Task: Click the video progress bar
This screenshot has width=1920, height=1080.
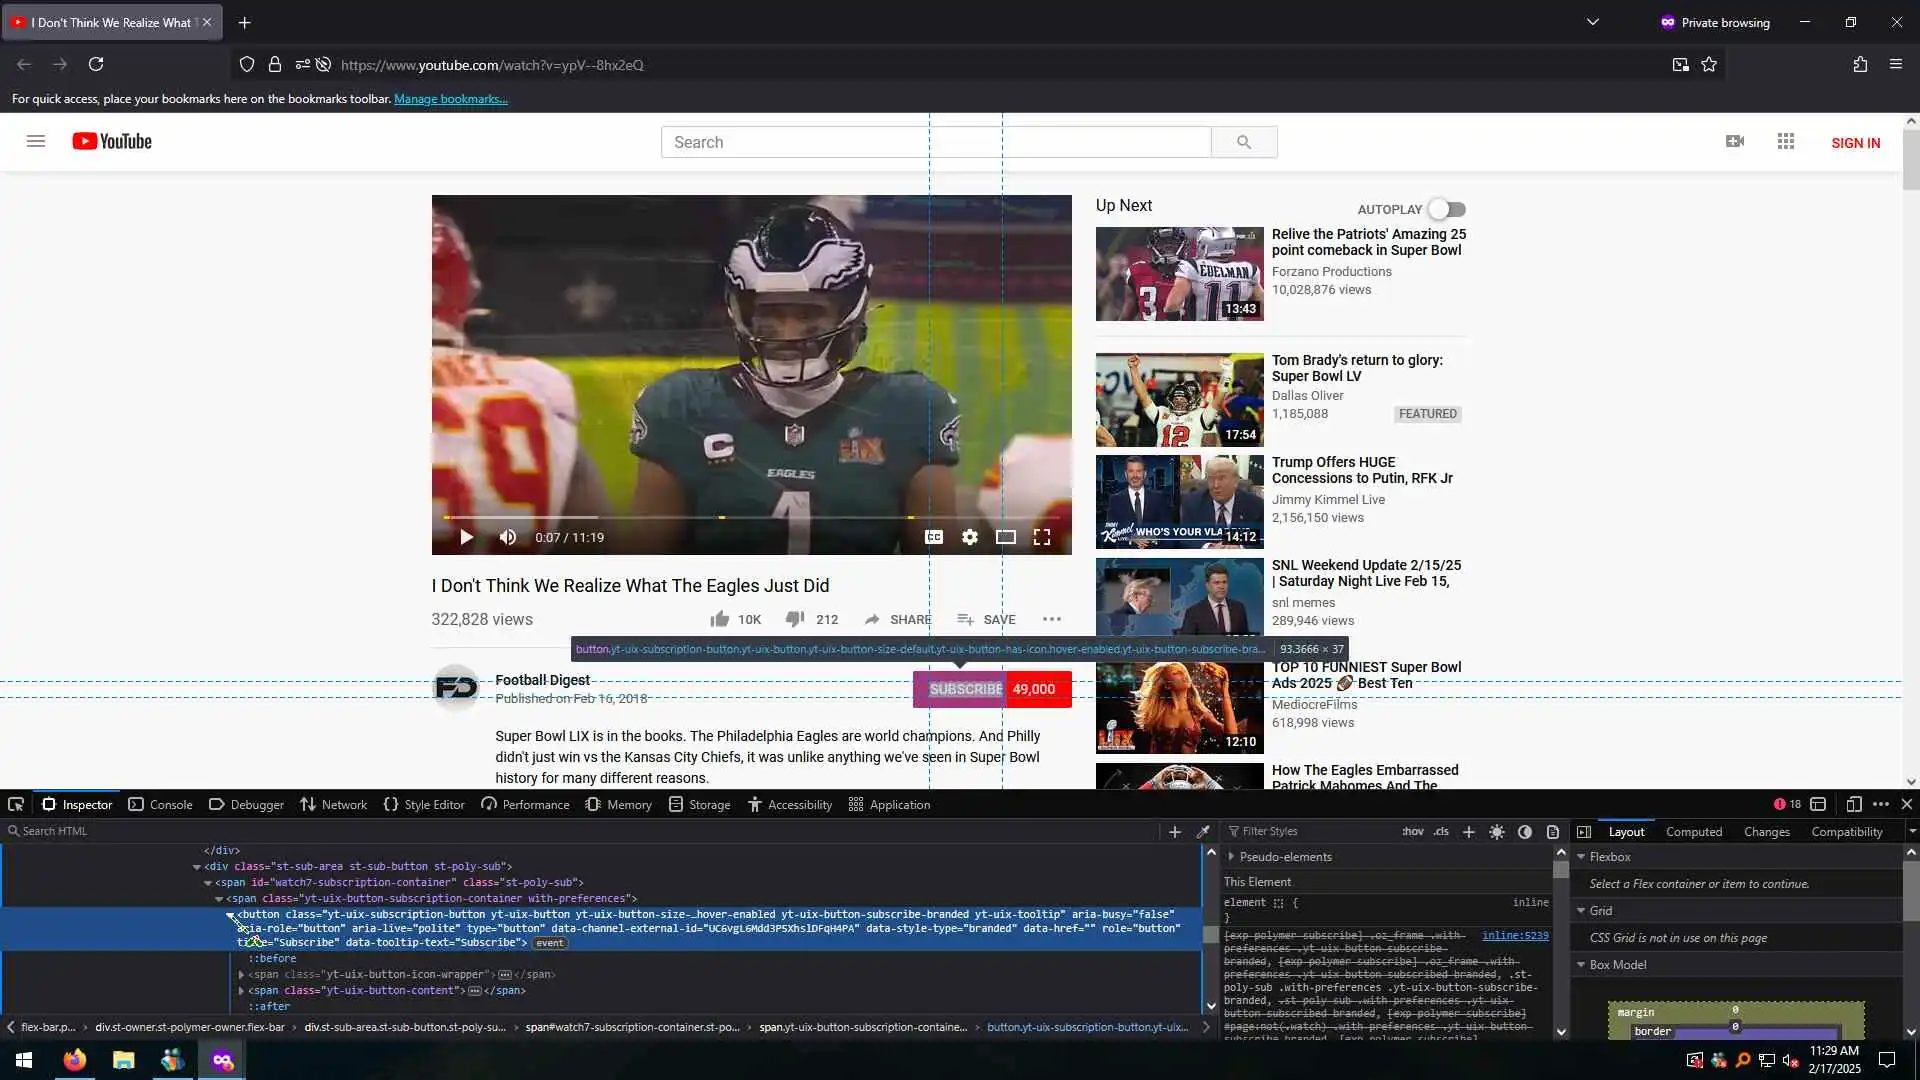Action: click(750, 517)
